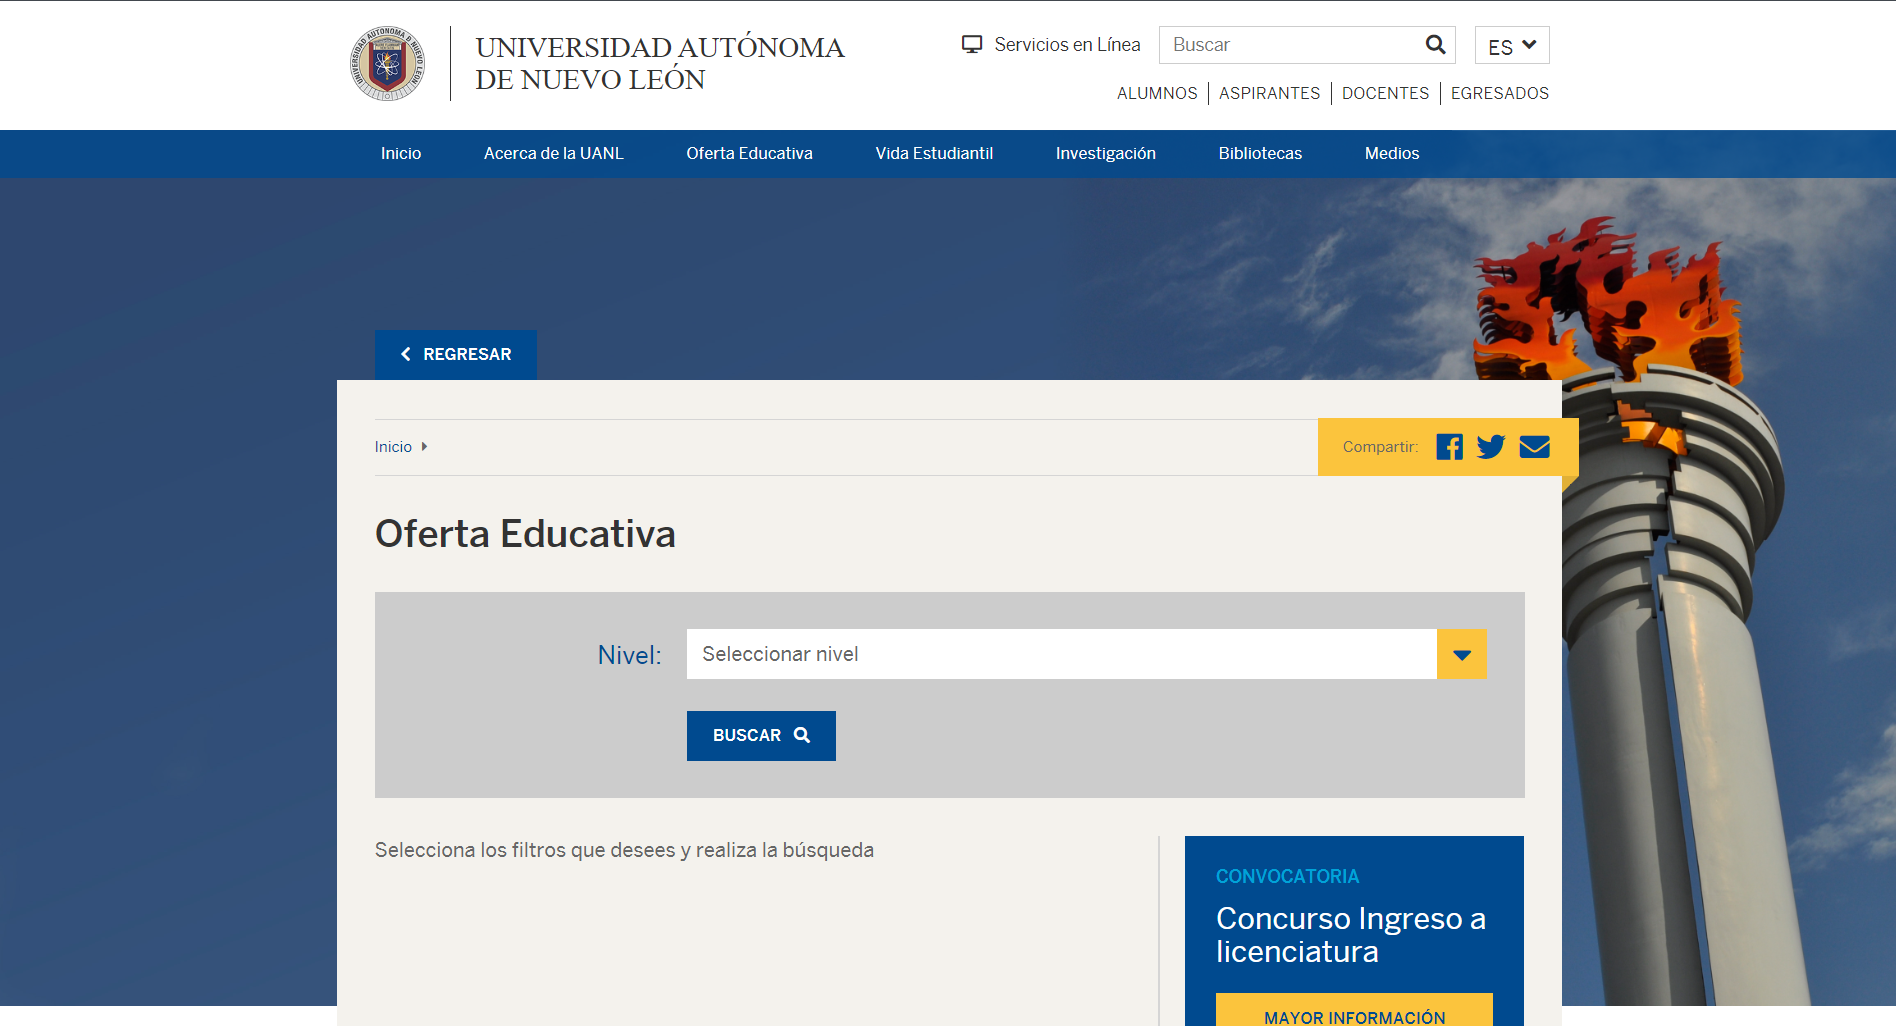Open Investigación menu

click(1106, 154)
